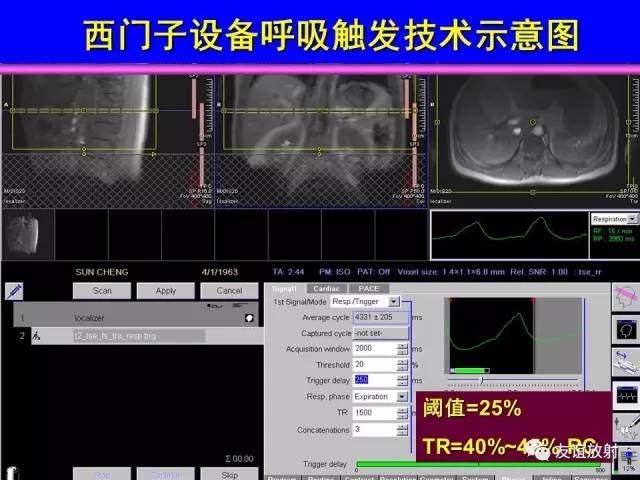Click the contrast syringe icon
This screenshot has width=640, height=480.
click(14, 291)
